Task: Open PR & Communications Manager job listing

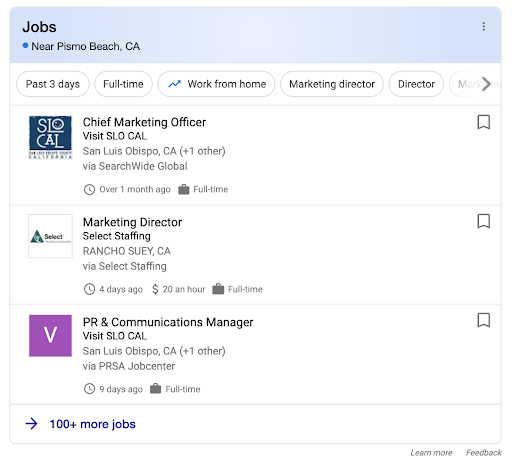Action: pos(168,322)
